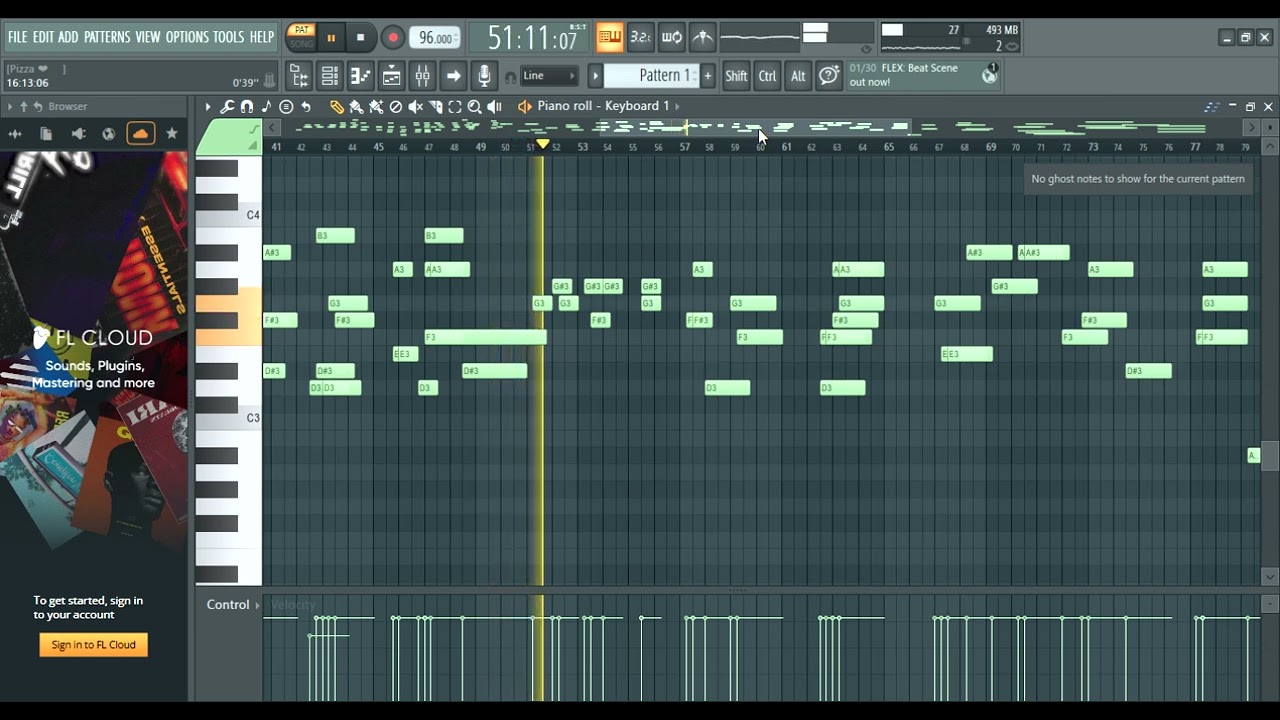Choose the select tool dashed square icon
This screenshot has height=720, width=1280.
point(455,106)
